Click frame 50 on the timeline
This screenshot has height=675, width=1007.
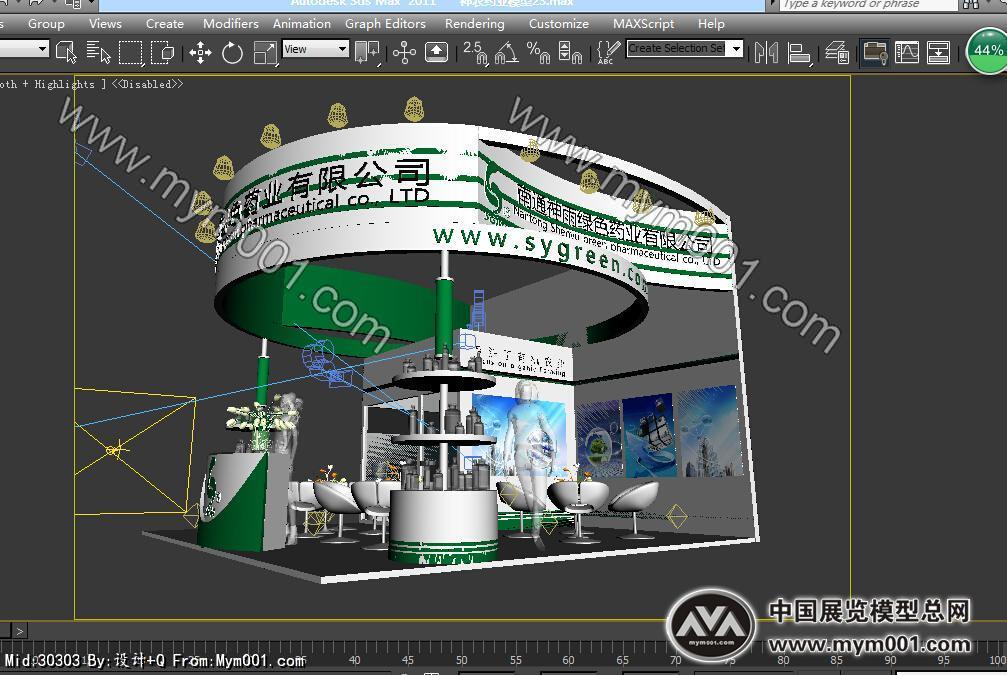[462, 660]
